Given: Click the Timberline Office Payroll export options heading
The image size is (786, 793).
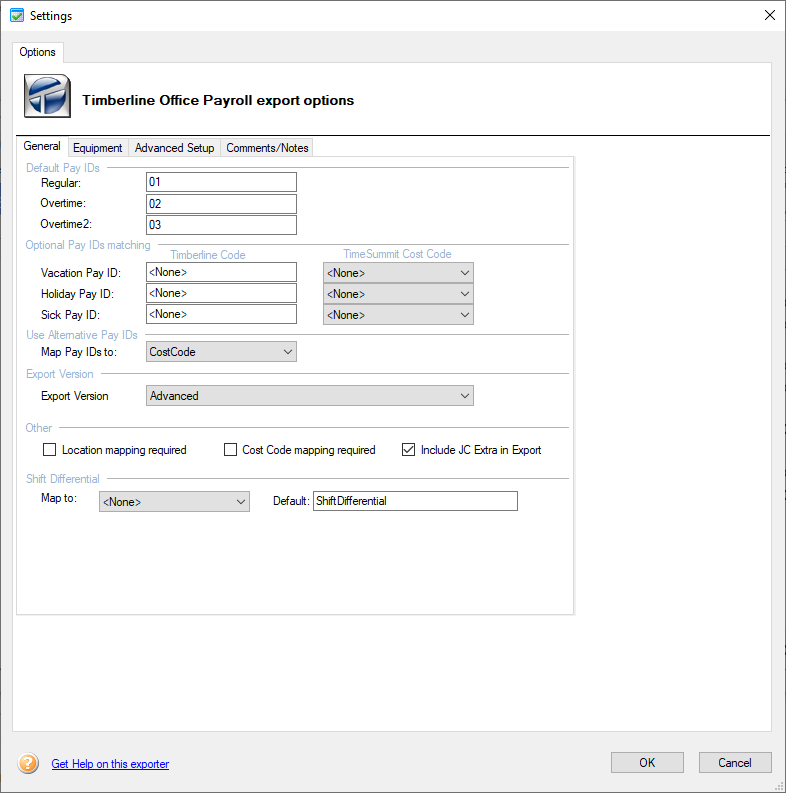Looking at the screenshot, I should click(x=218, y=100).
